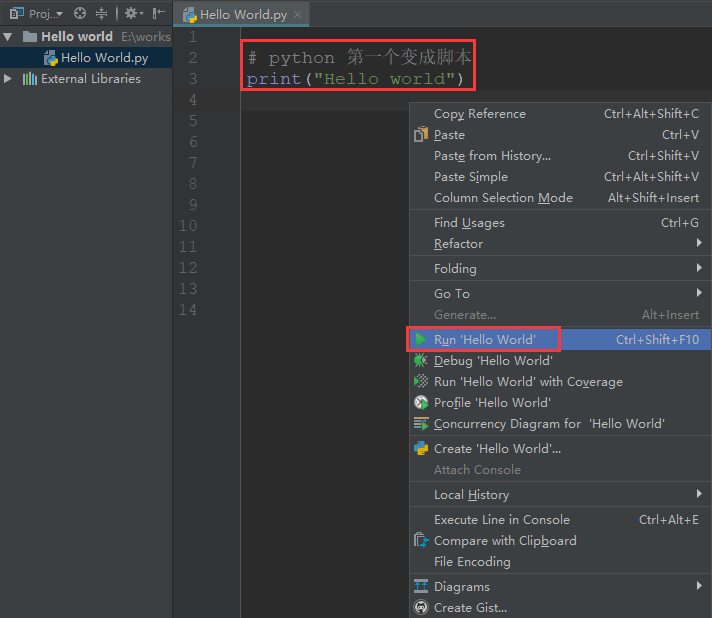The height and width of the screenshot is (618, 712).
Task: Click the GitHub Create Gist icon
Action: point(421,607)
